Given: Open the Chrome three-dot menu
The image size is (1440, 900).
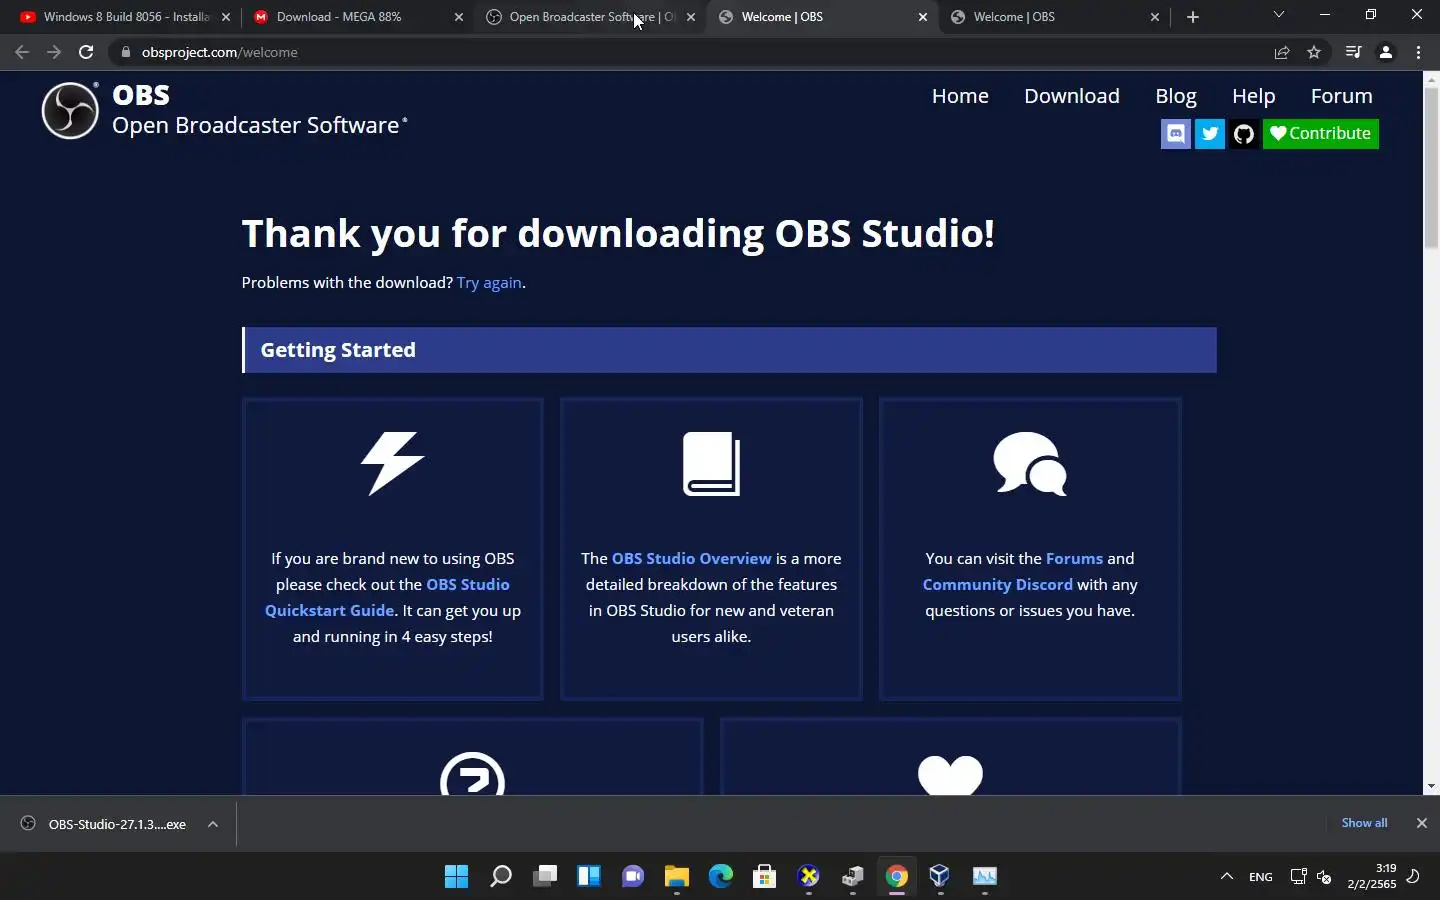Looking at the screenshot, I should click(1419, 52).
